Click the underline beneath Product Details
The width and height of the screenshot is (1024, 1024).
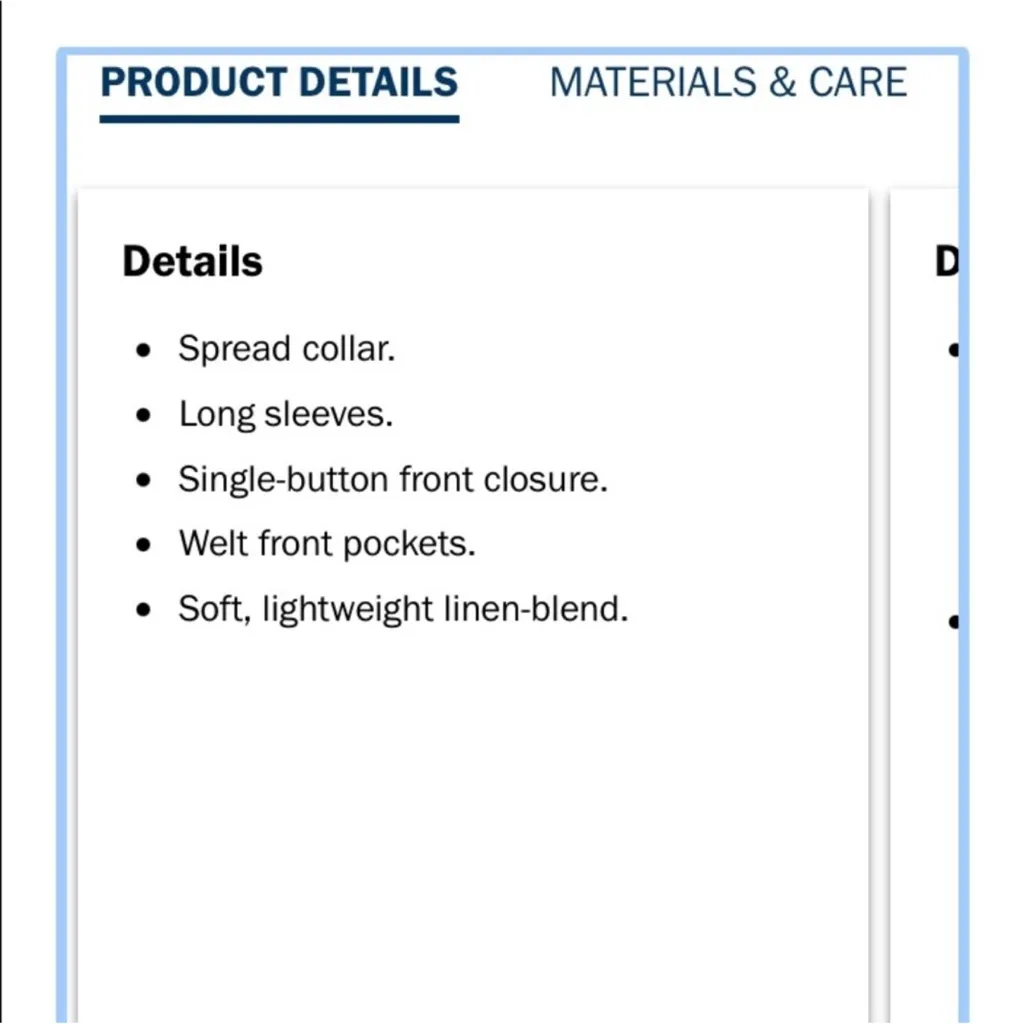coord(279,119)
